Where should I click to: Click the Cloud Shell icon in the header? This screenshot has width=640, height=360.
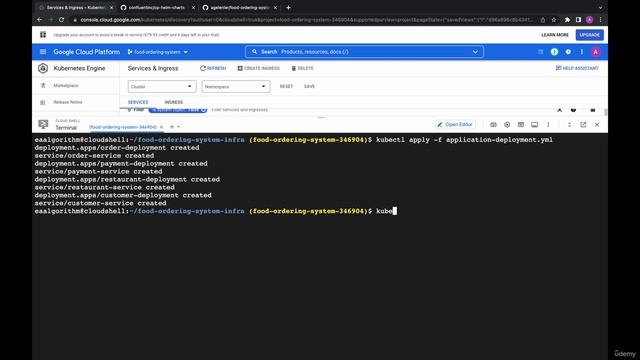tap(540, 52)
